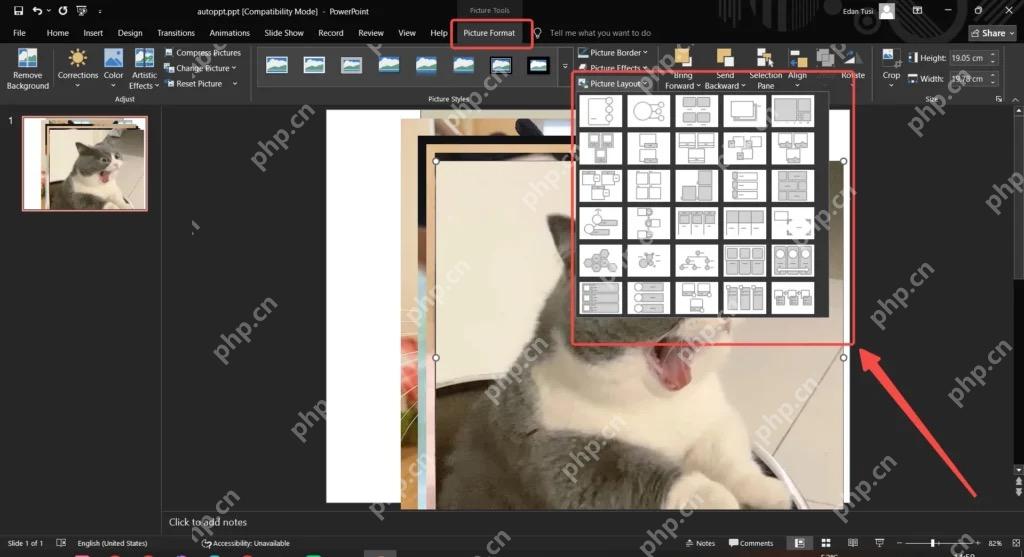Screen dimensions: 1024x557
Task: Click the Remove Background tool
Action: tap(27, 69)
